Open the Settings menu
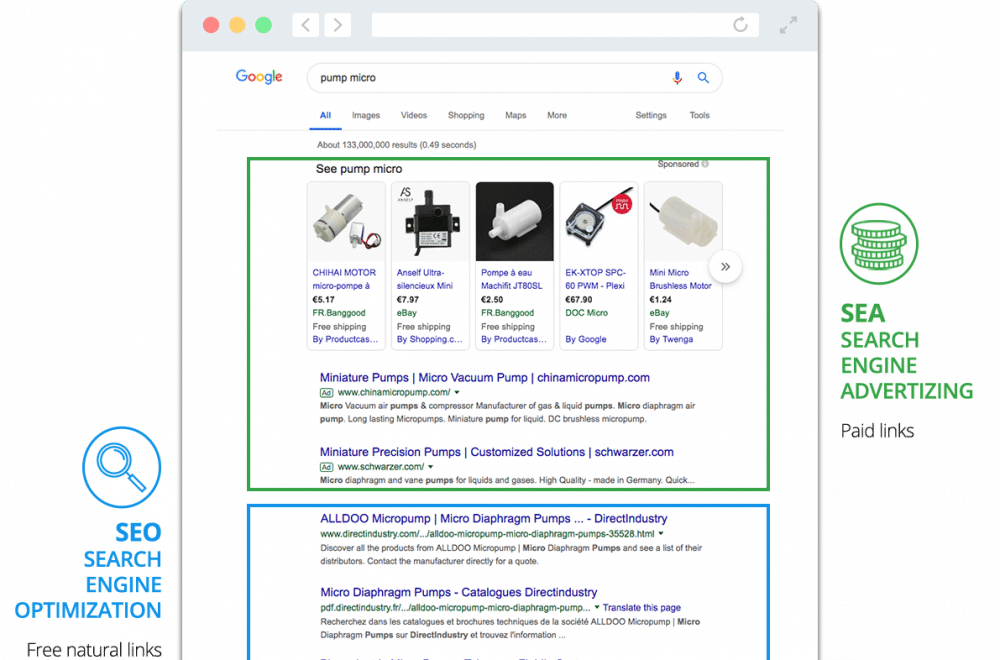 click(x=651, y=115)
